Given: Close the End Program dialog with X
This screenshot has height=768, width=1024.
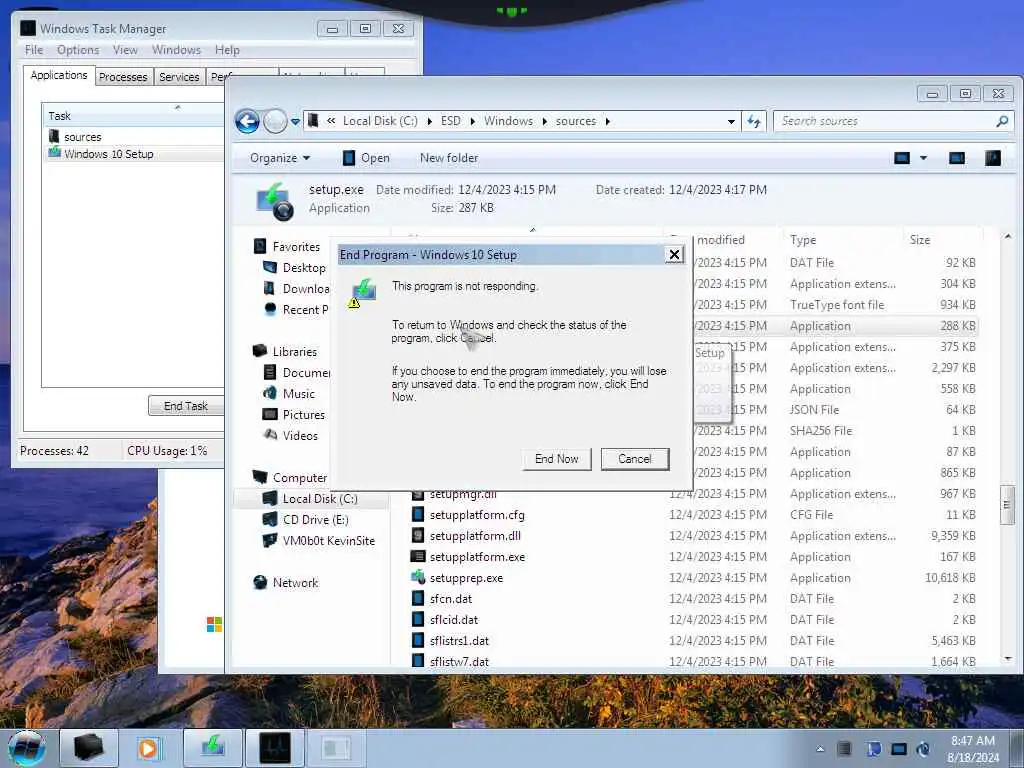Looking at the screenshot, I should 674,255.
